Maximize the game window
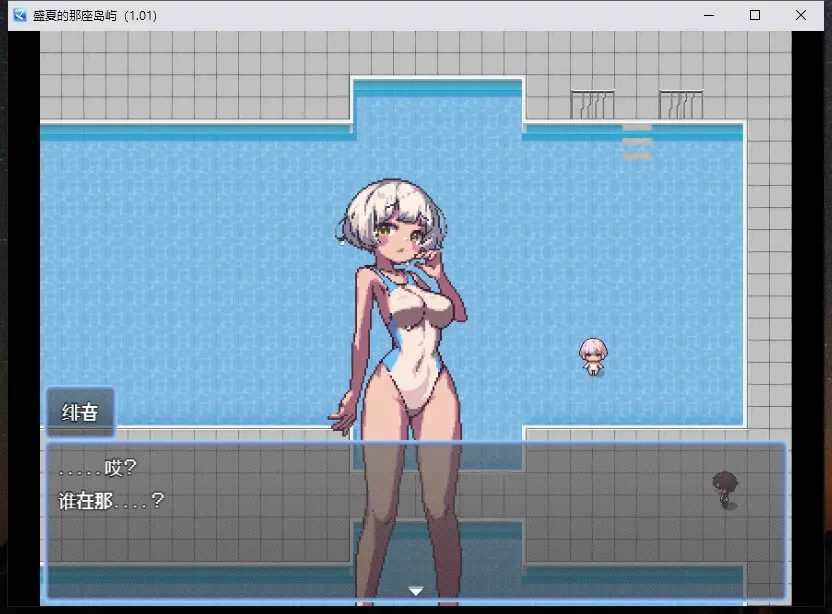Viewport: 832px width, 614px height. point(755,15)
